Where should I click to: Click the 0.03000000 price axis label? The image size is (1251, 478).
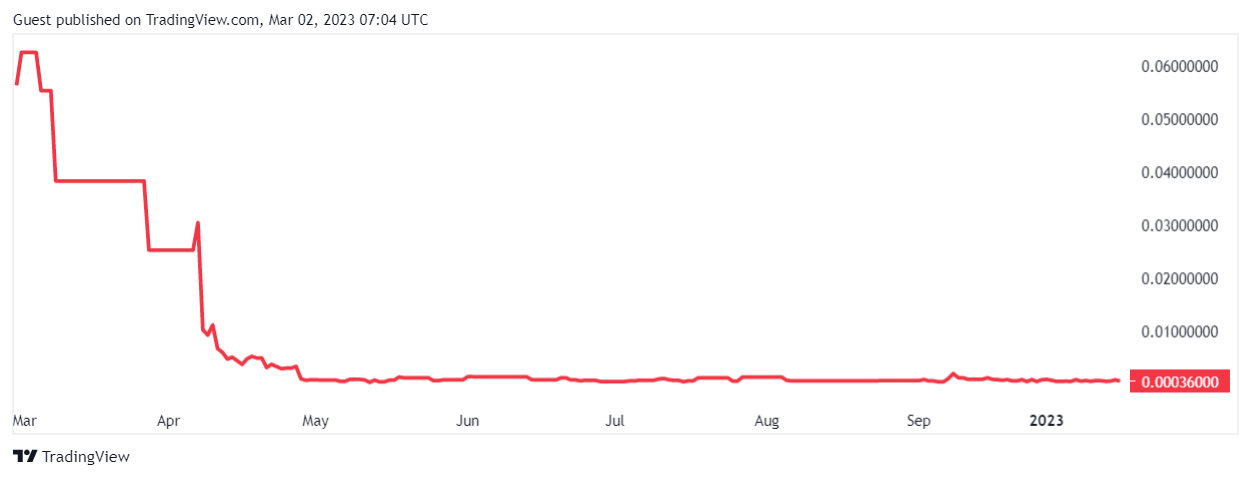coord(1179,226)
